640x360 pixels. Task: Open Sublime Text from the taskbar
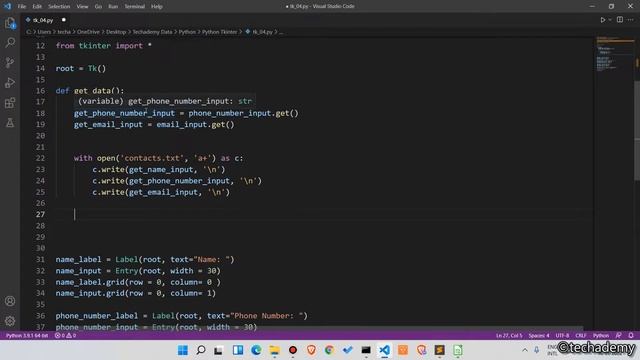click(x=440, y=350)
